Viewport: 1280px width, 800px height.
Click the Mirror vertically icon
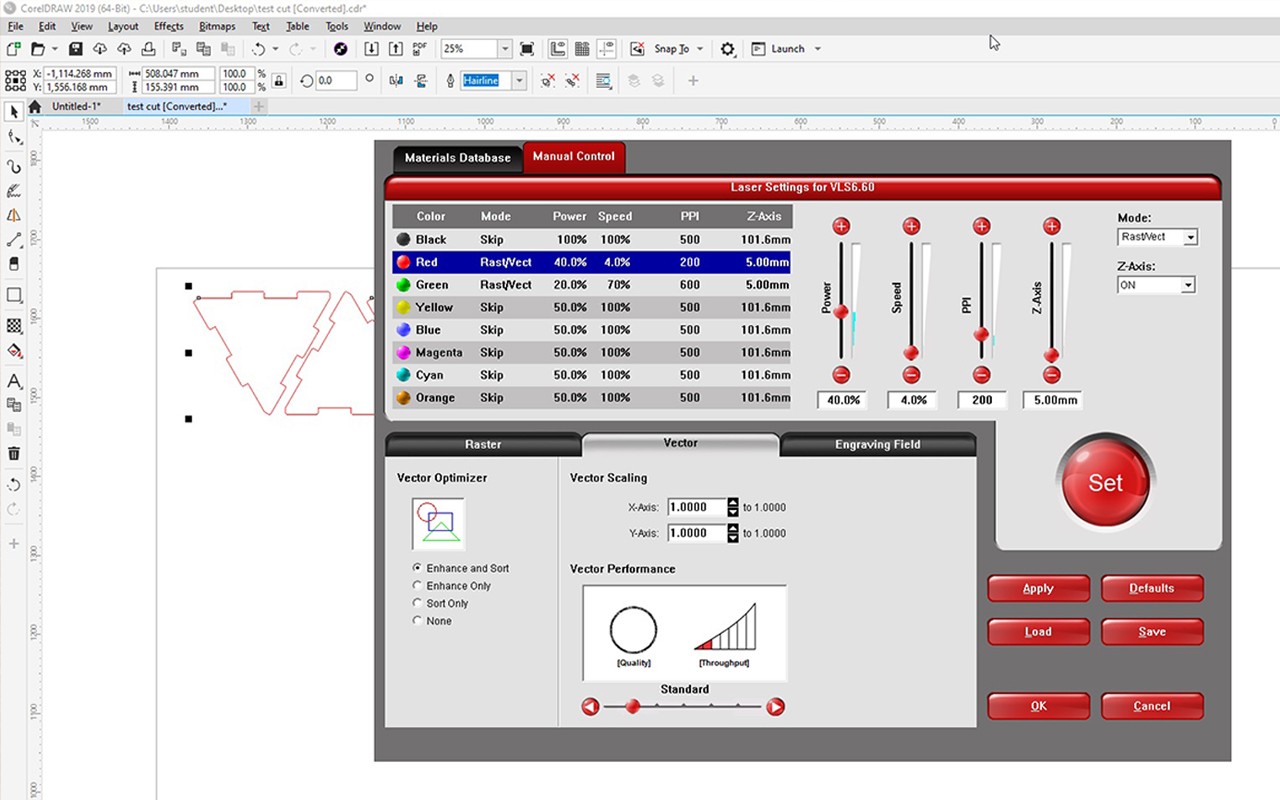tap(421, 81)
